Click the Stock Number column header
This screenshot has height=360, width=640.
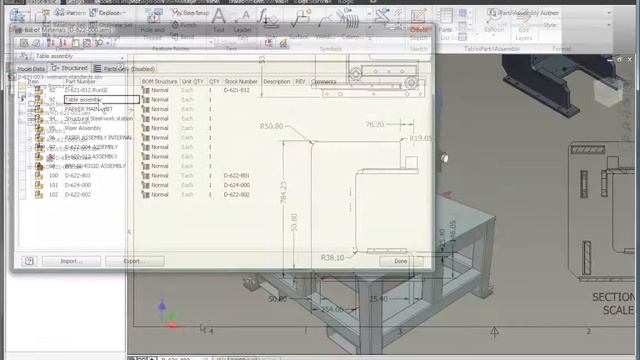point(241,82)
